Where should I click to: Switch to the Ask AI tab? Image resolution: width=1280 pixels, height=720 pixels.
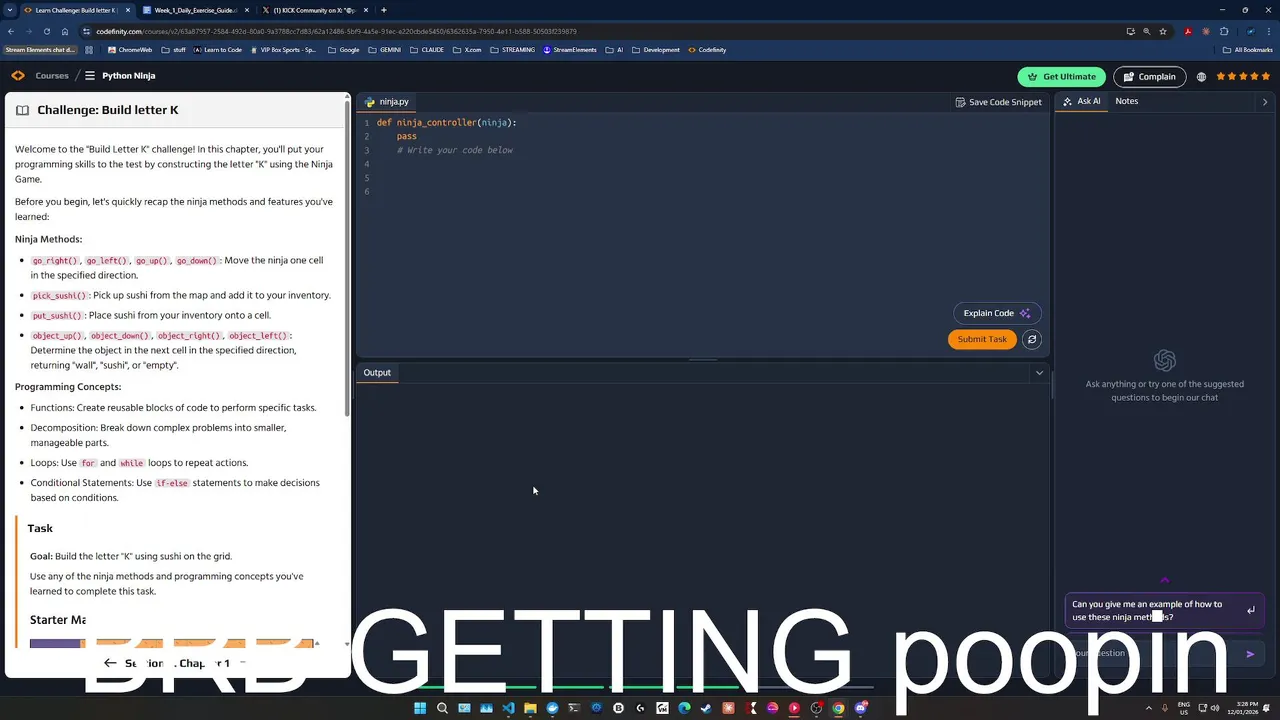point(1081,101)
